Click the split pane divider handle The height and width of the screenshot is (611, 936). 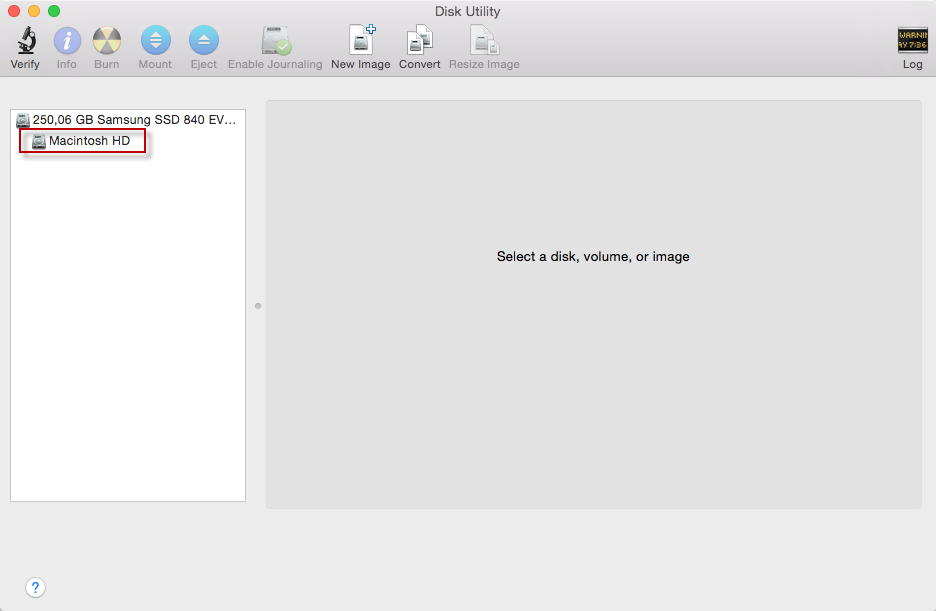(258, 306)
